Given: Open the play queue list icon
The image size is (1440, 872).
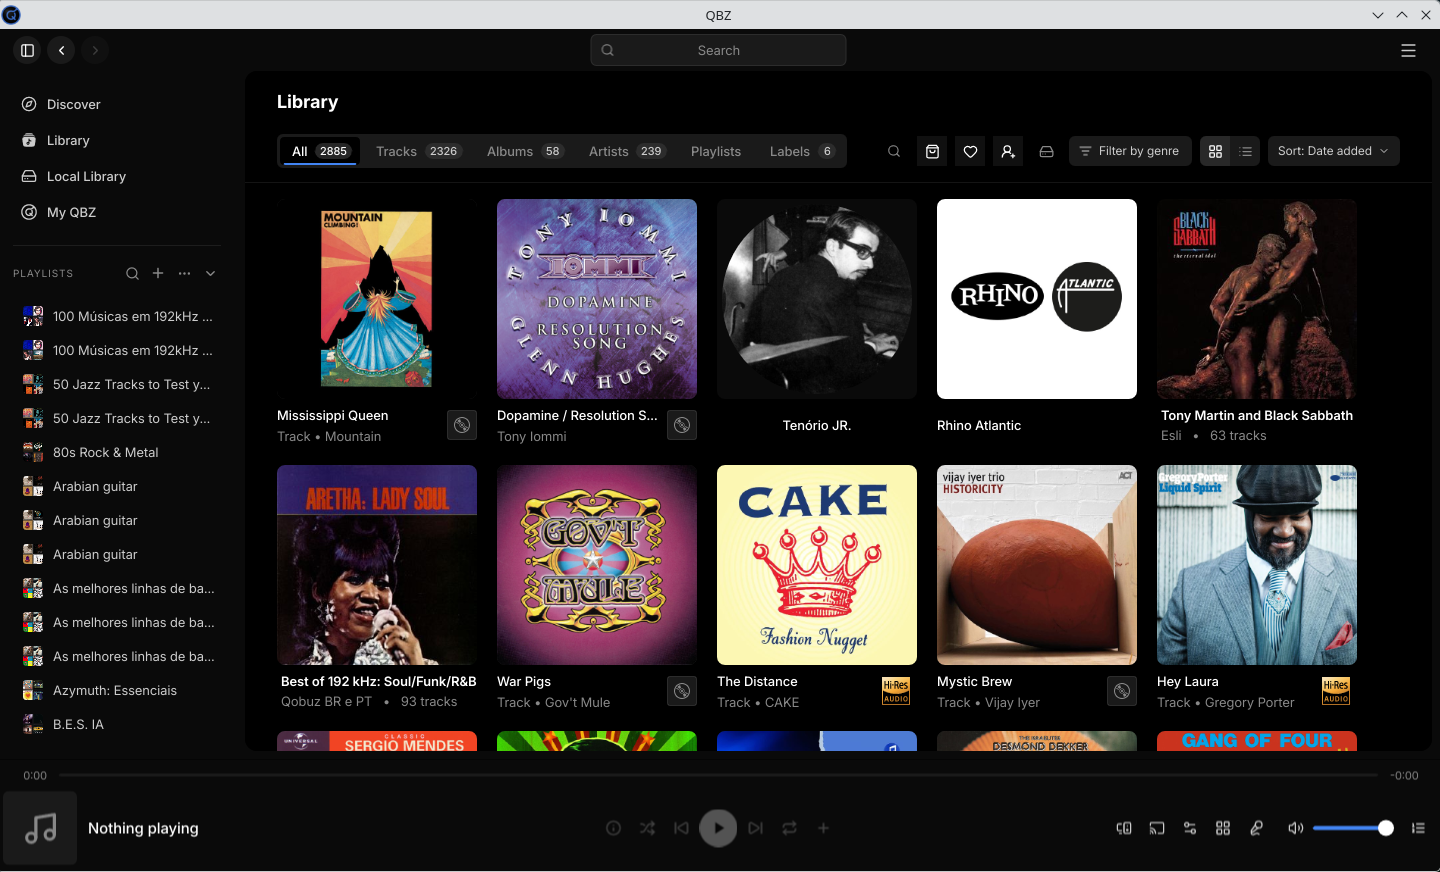Looking at the screenshot, I should point(1418,828).
